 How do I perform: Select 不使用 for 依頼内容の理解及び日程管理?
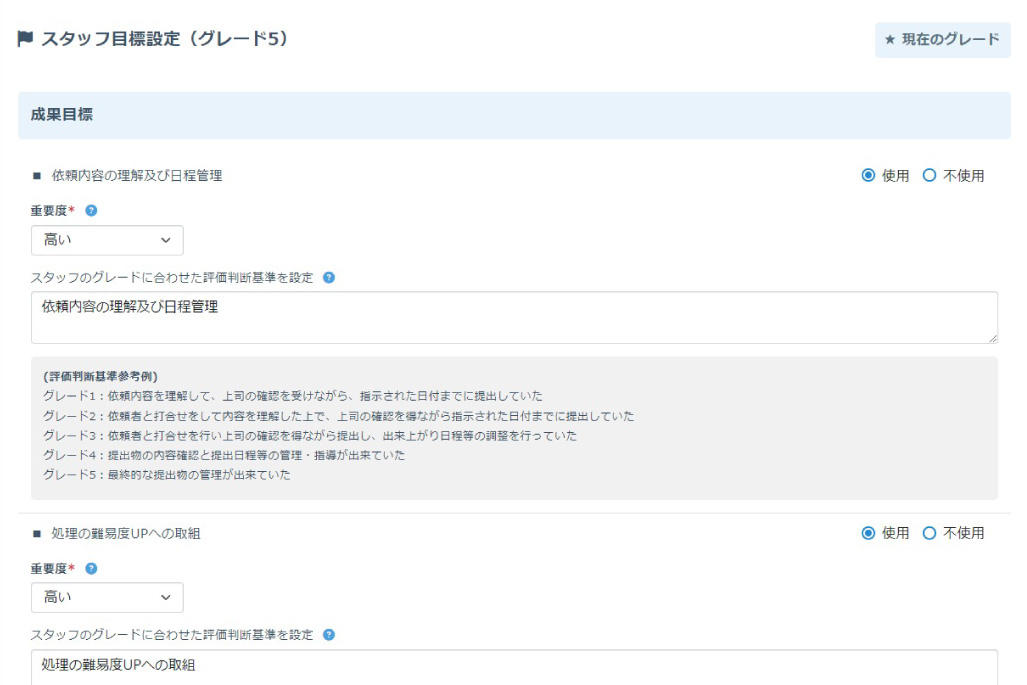coord(929,175)
